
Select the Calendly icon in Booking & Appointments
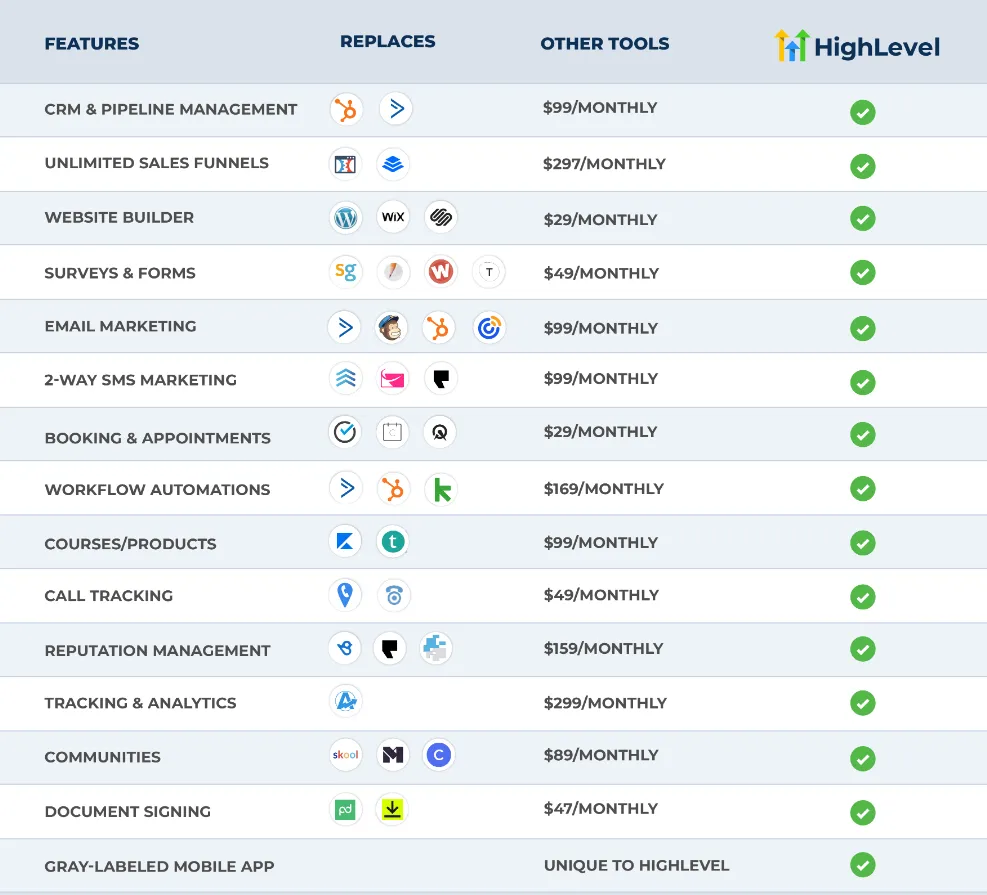[345, 432]
